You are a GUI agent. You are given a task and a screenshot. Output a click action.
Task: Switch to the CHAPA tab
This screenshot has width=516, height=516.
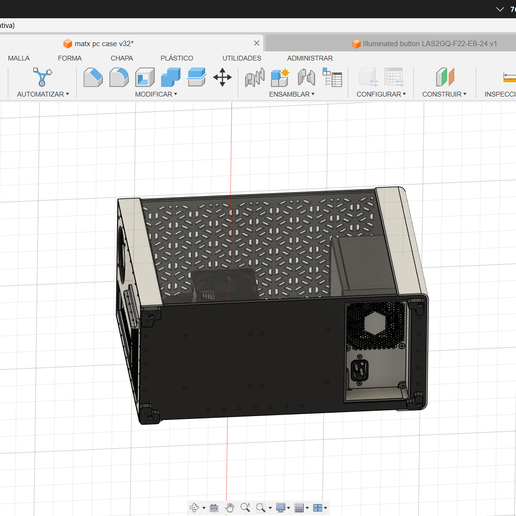point(122,58)
